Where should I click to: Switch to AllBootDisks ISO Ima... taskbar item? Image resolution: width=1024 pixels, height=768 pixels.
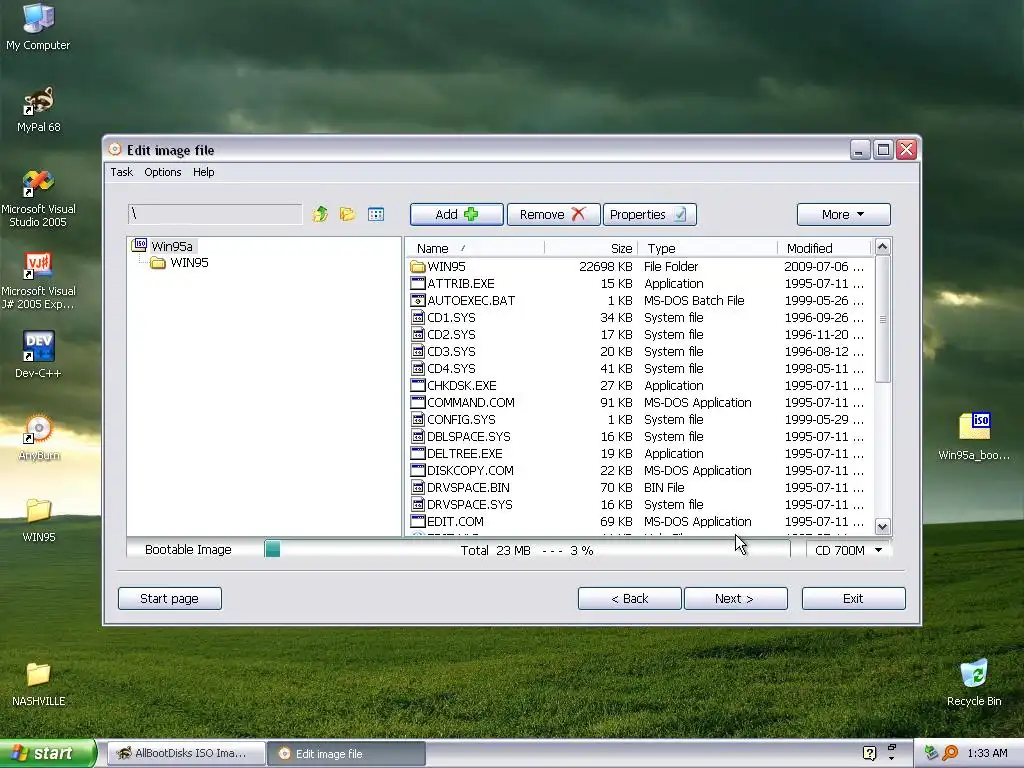pos(186,754)
